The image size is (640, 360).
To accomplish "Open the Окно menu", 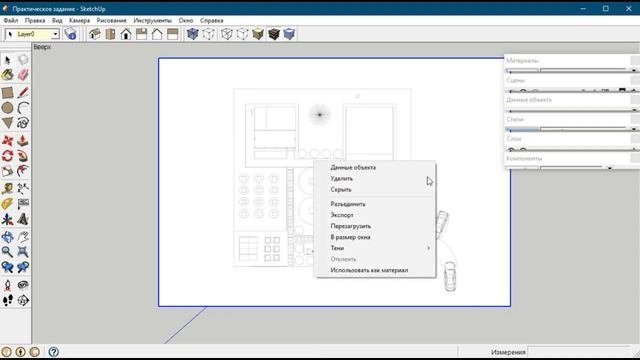I will point(186,20).
